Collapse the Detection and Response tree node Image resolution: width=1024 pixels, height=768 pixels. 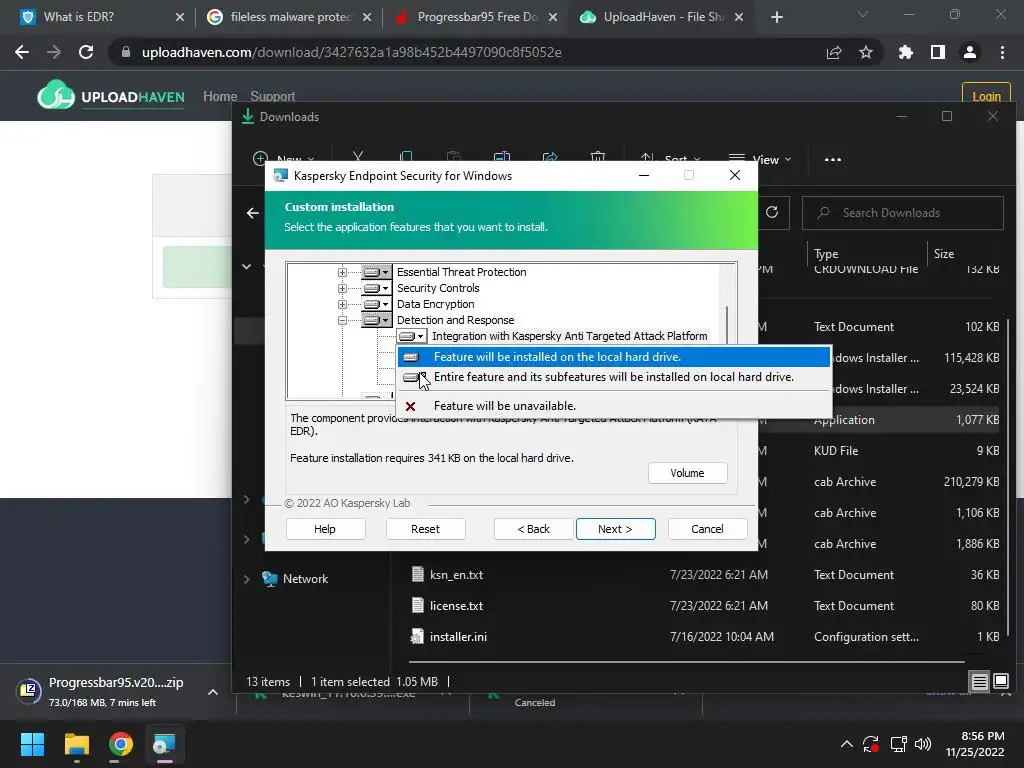(x=342, y=320)
